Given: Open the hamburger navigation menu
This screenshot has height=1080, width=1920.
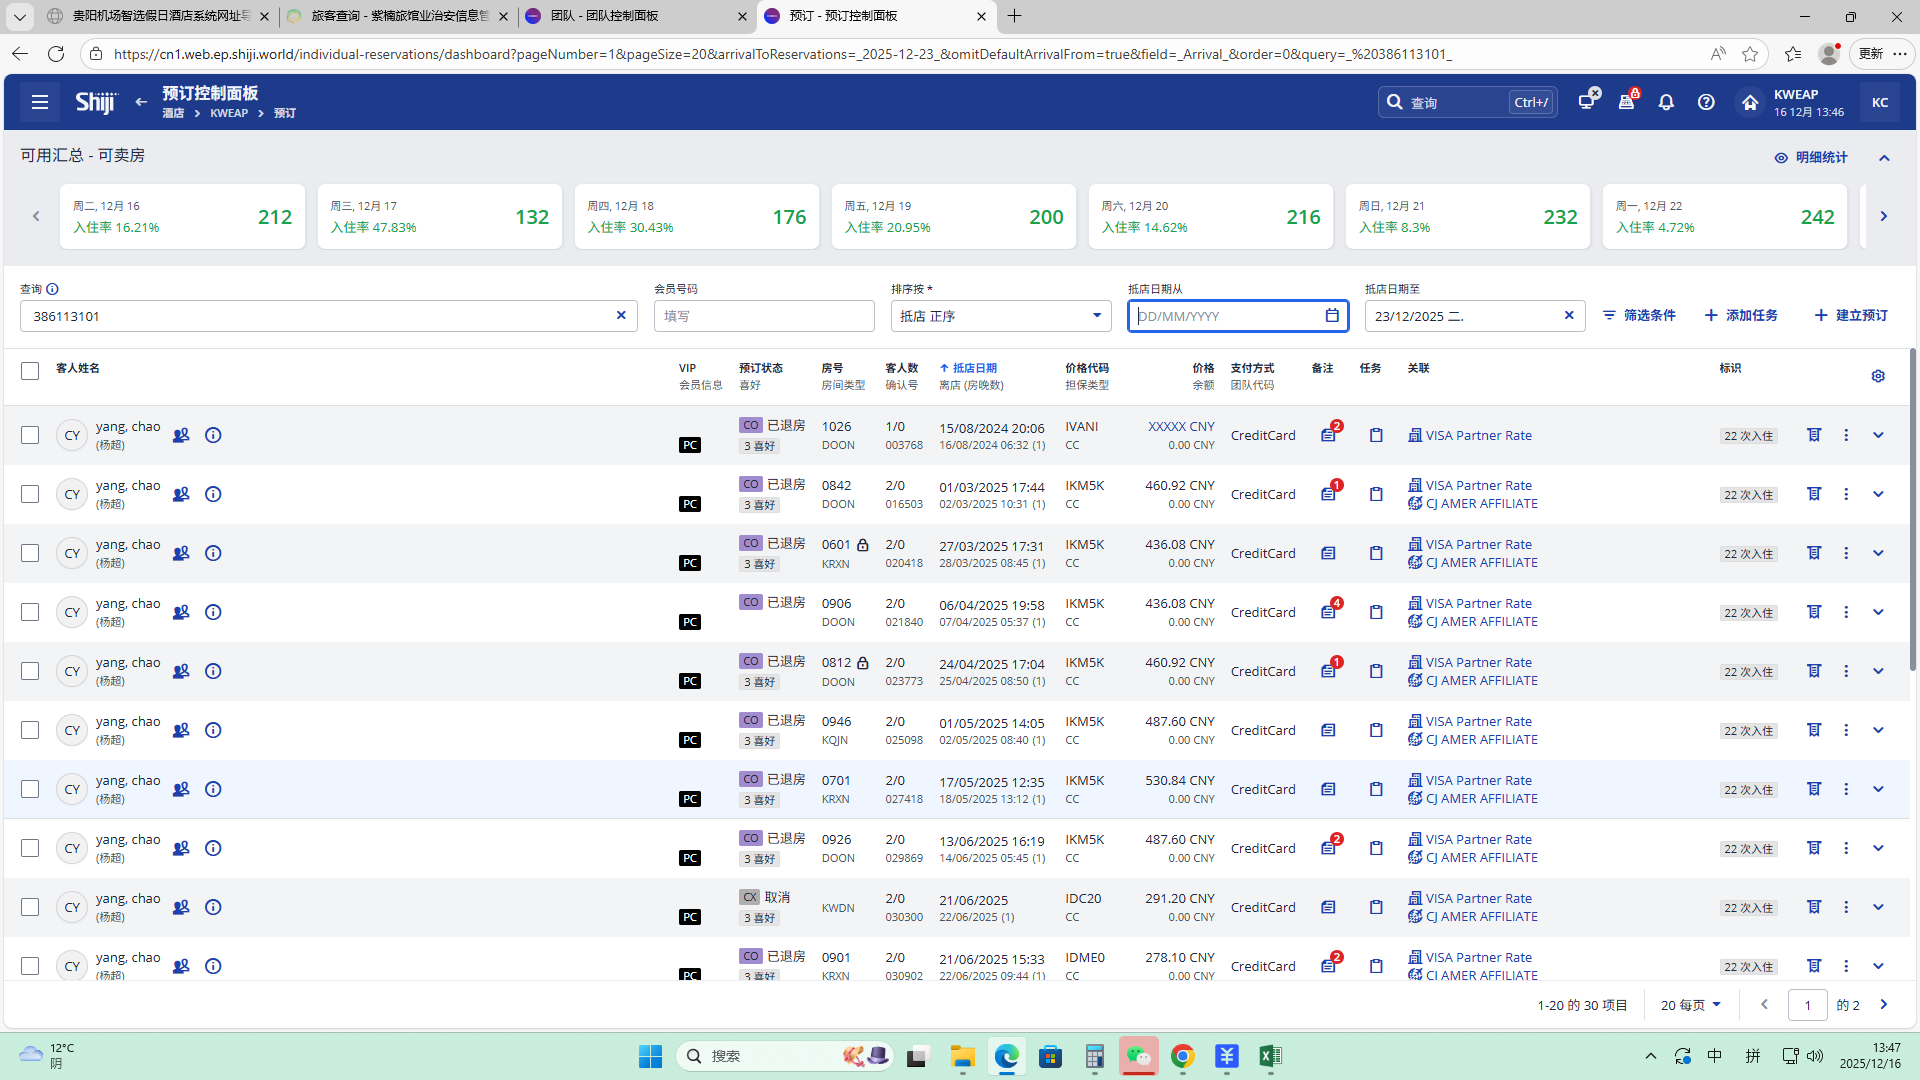Looking at the screenshot, I should coord(40,102).
